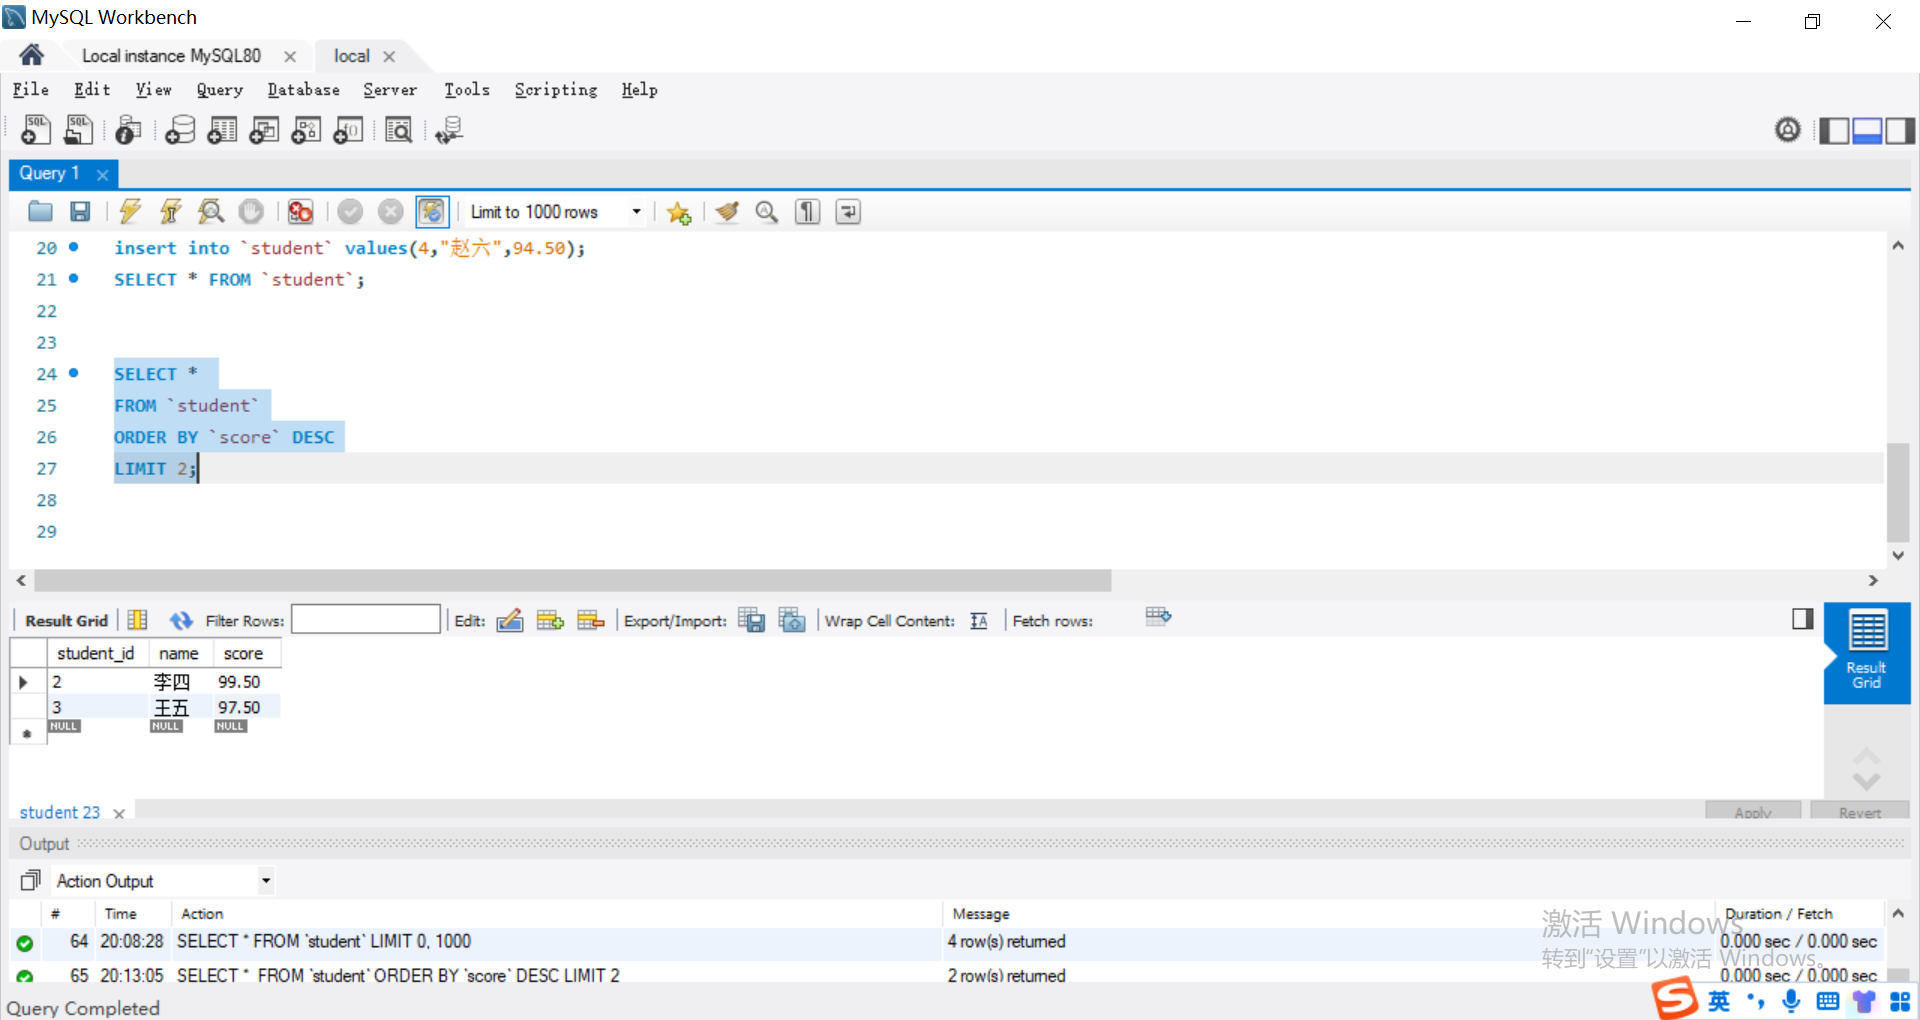Click the Filter Rows input field
The image size is (1920, 1020).
(x=366, y=619)
